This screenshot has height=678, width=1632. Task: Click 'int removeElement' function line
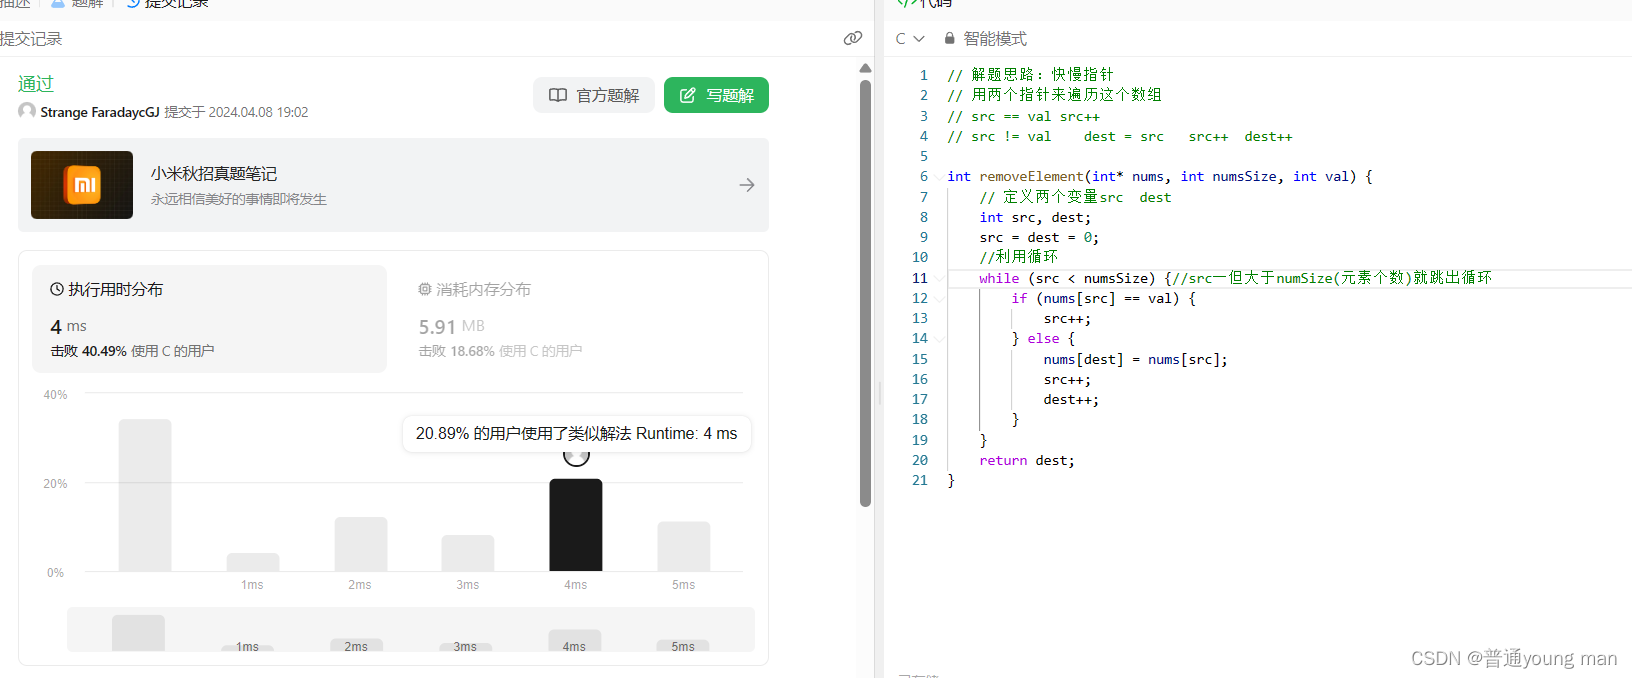coord(1160,176)
